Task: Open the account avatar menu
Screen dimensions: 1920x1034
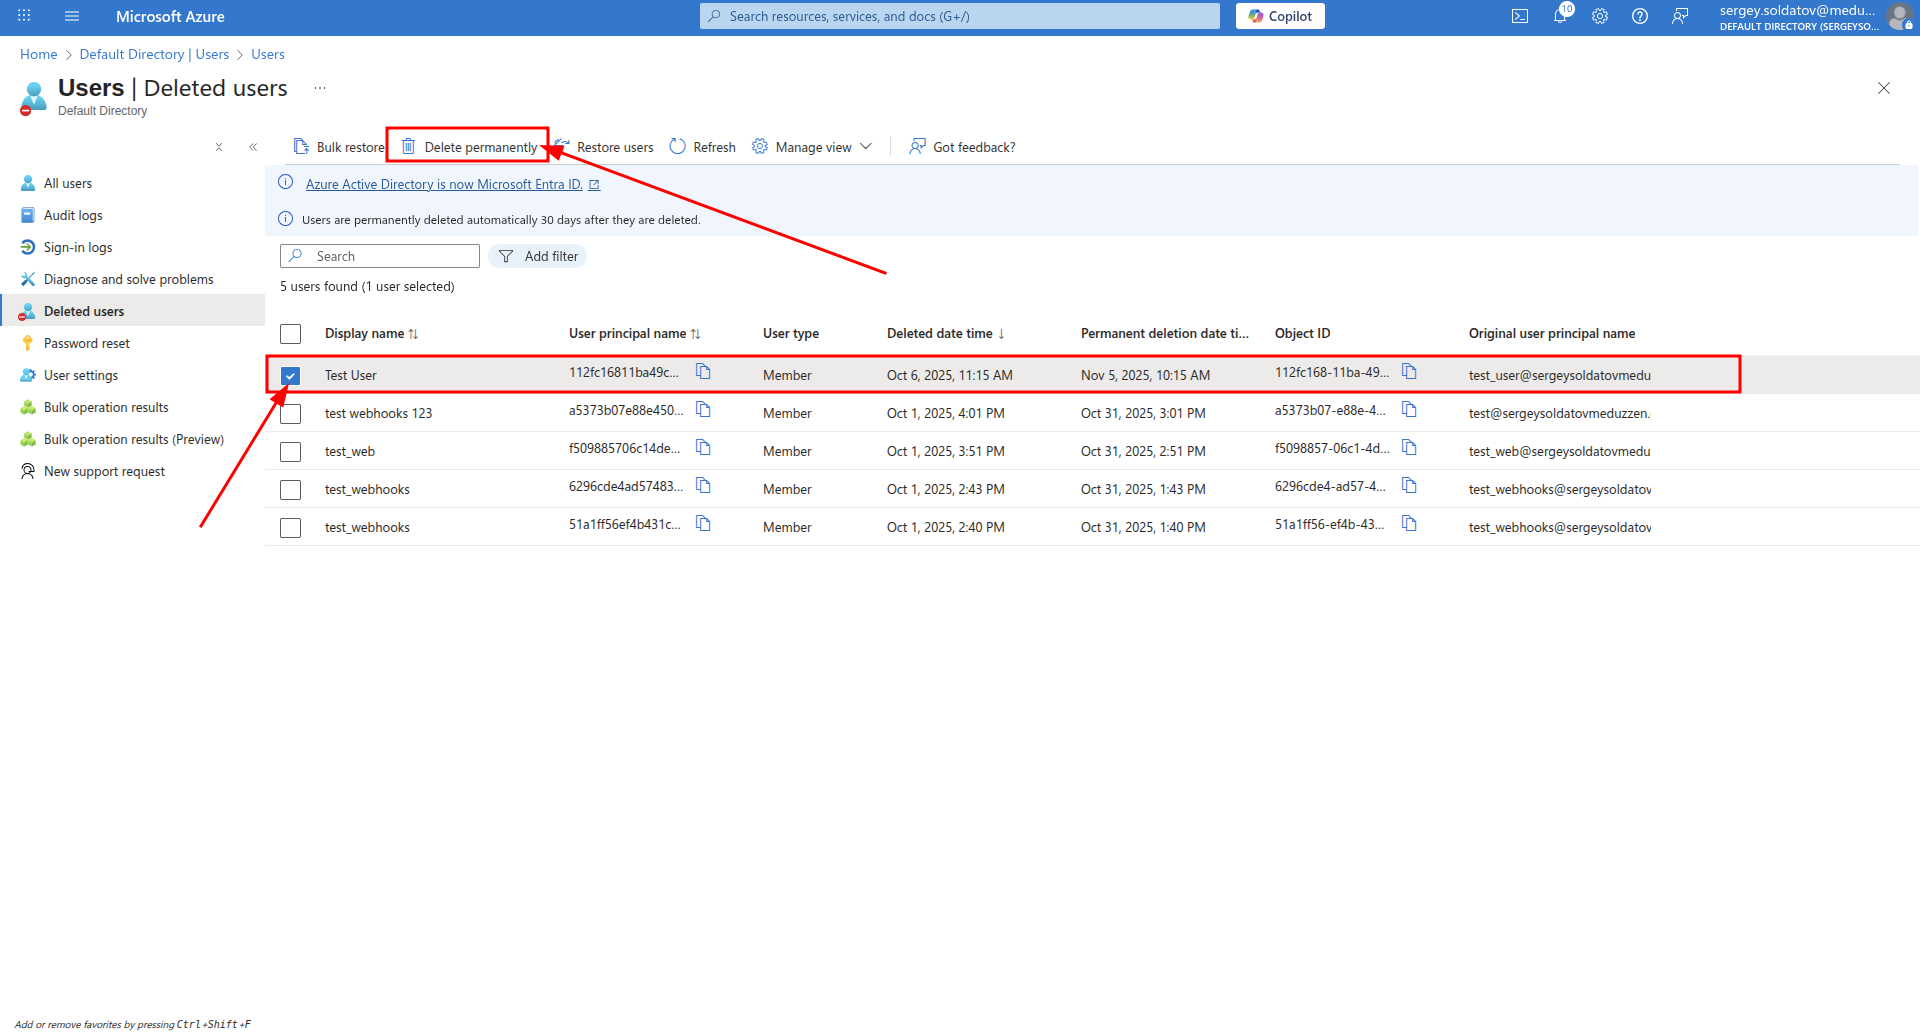Action: coord(1898,16)
